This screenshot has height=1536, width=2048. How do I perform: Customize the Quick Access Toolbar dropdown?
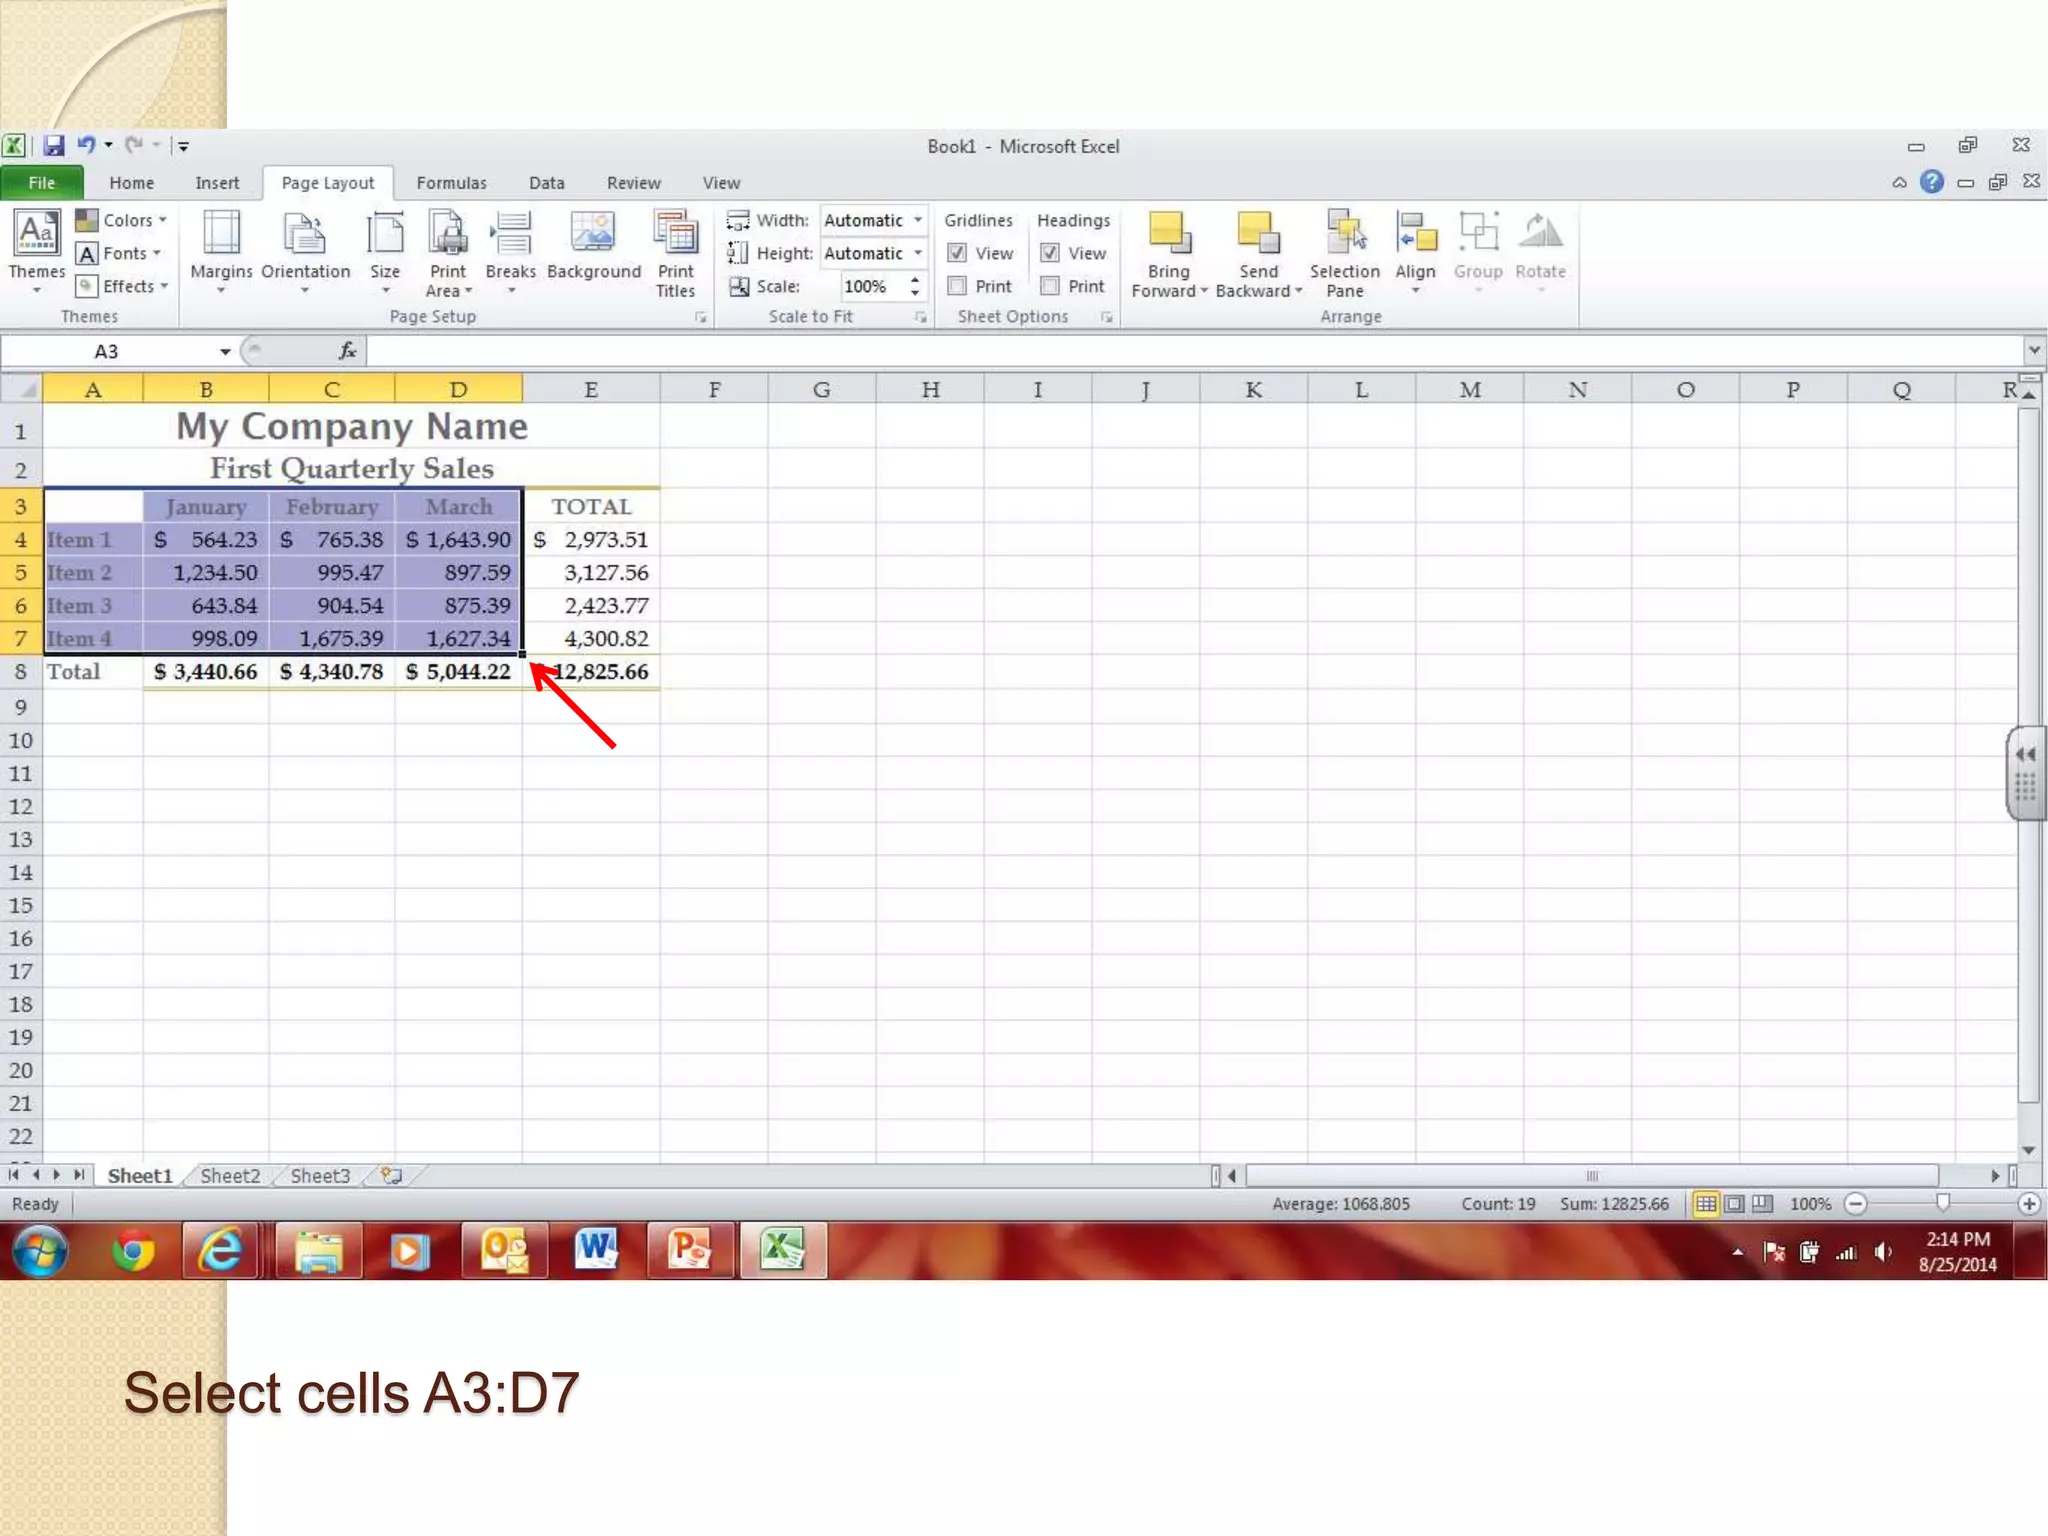click(x=182, y=146)
